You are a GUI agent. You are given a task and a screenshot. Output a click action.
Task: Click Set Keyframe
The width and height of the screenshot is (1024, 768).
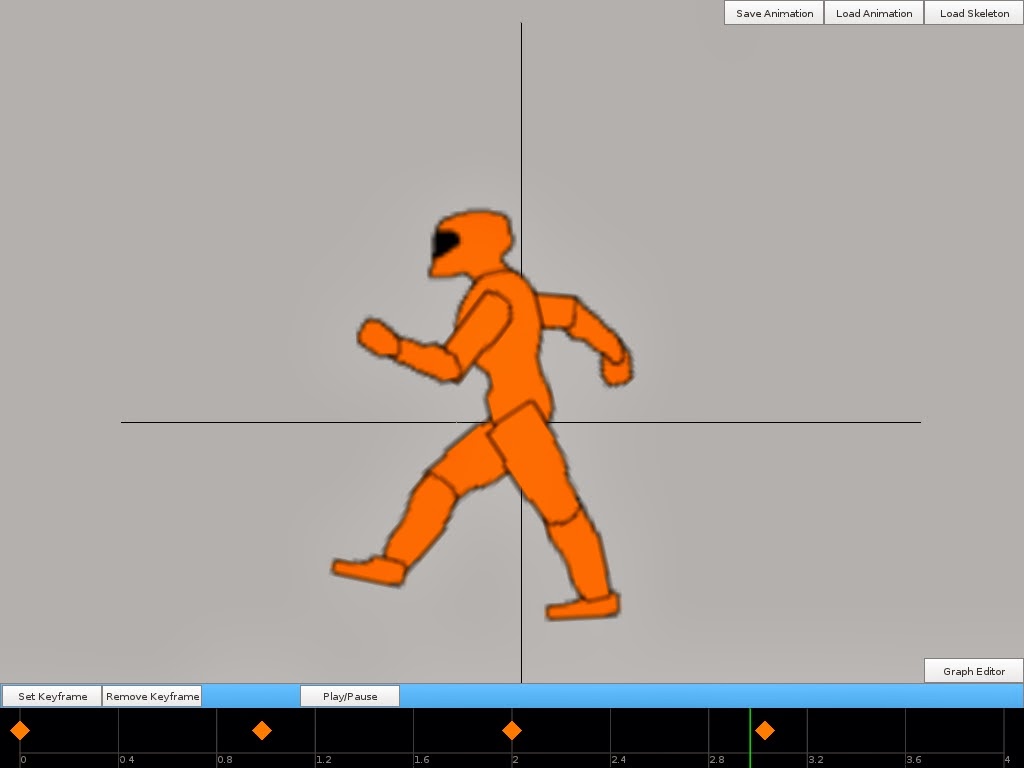point(52,696)
